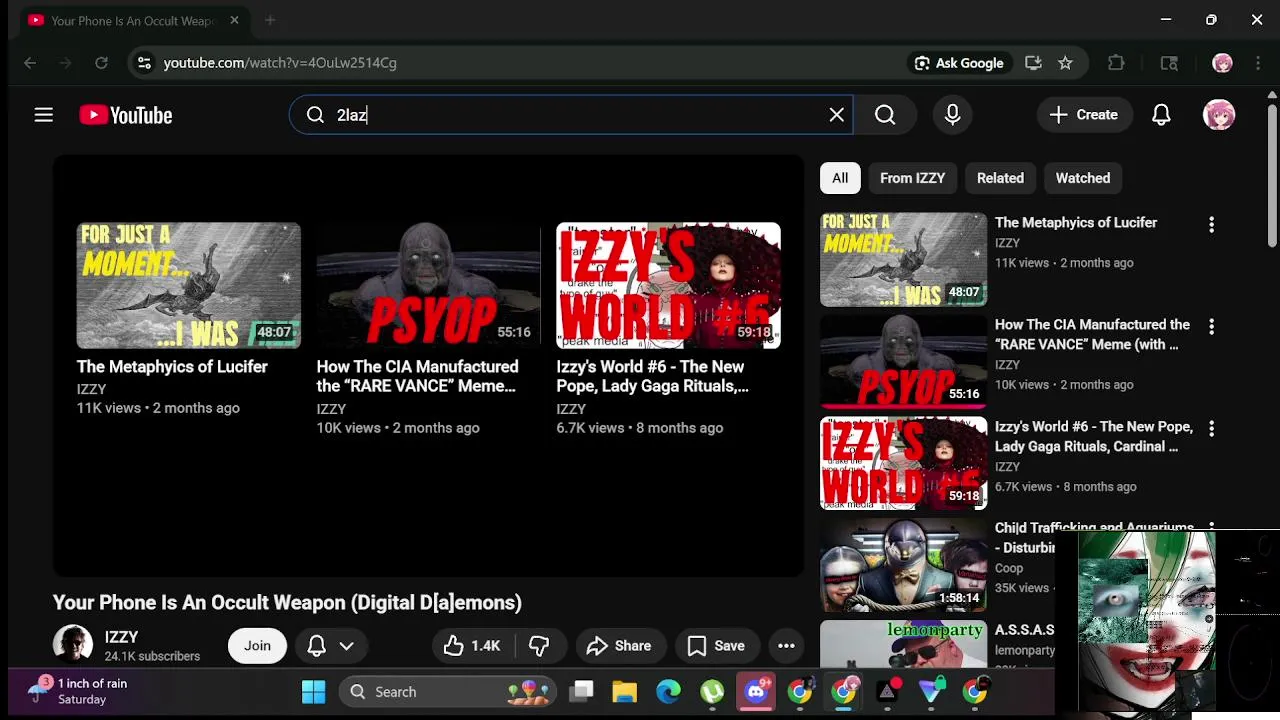Open sidebar Child Trafficking and Aquariums thumbnail

coord(903,565)
